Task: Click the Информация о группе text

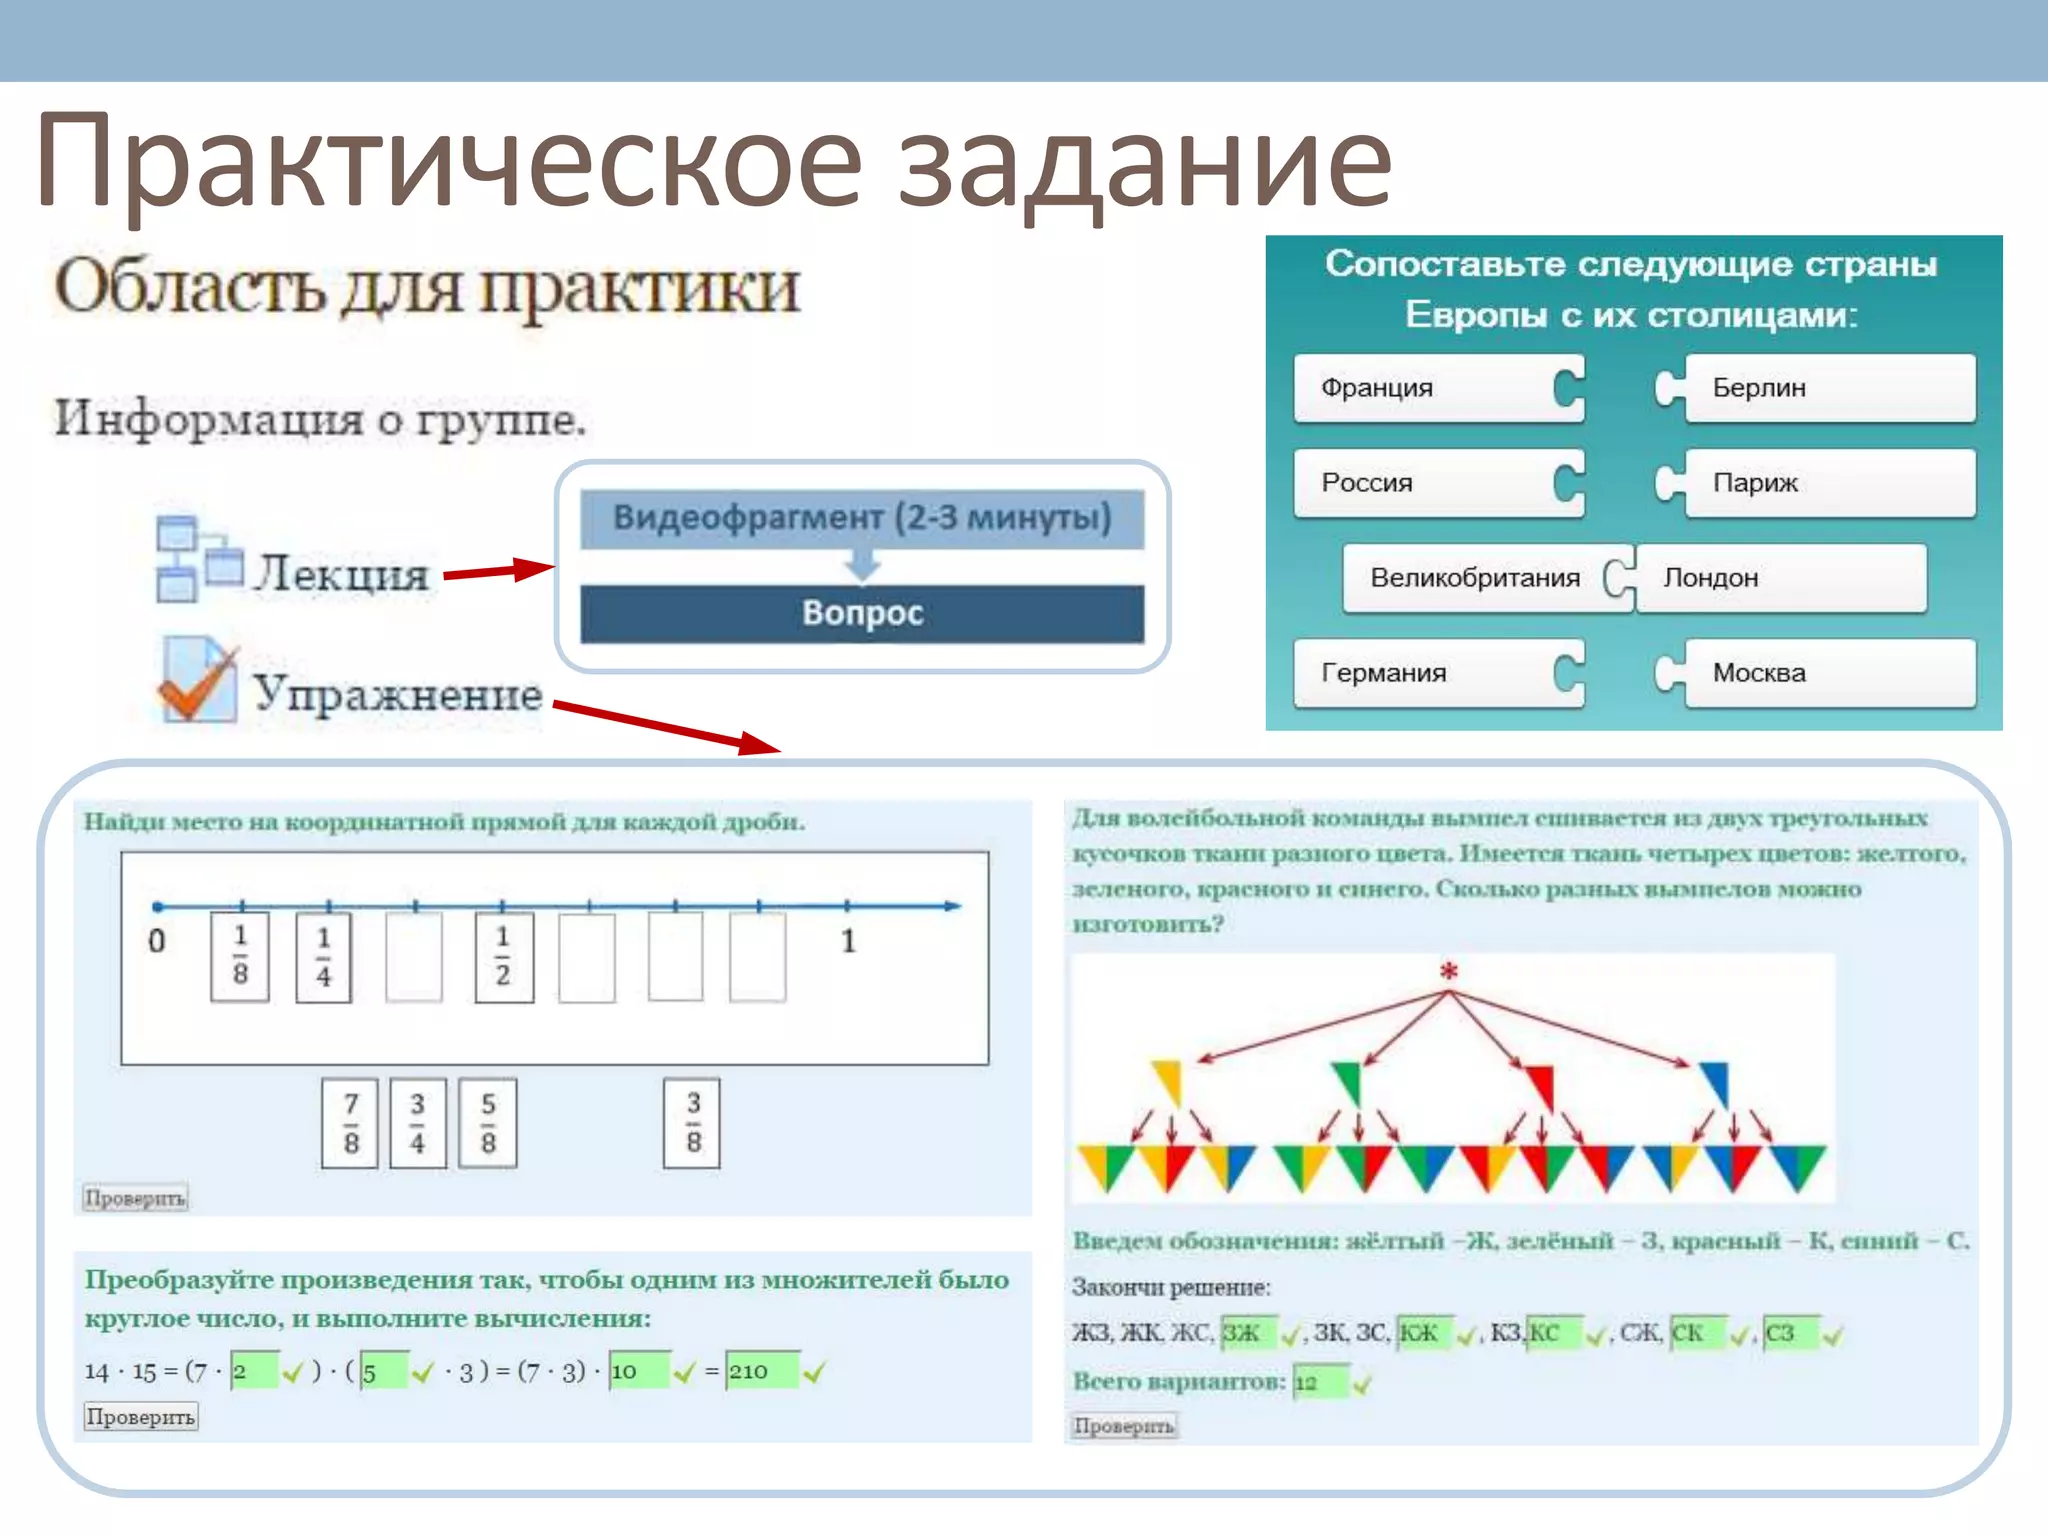Action: 319,418
